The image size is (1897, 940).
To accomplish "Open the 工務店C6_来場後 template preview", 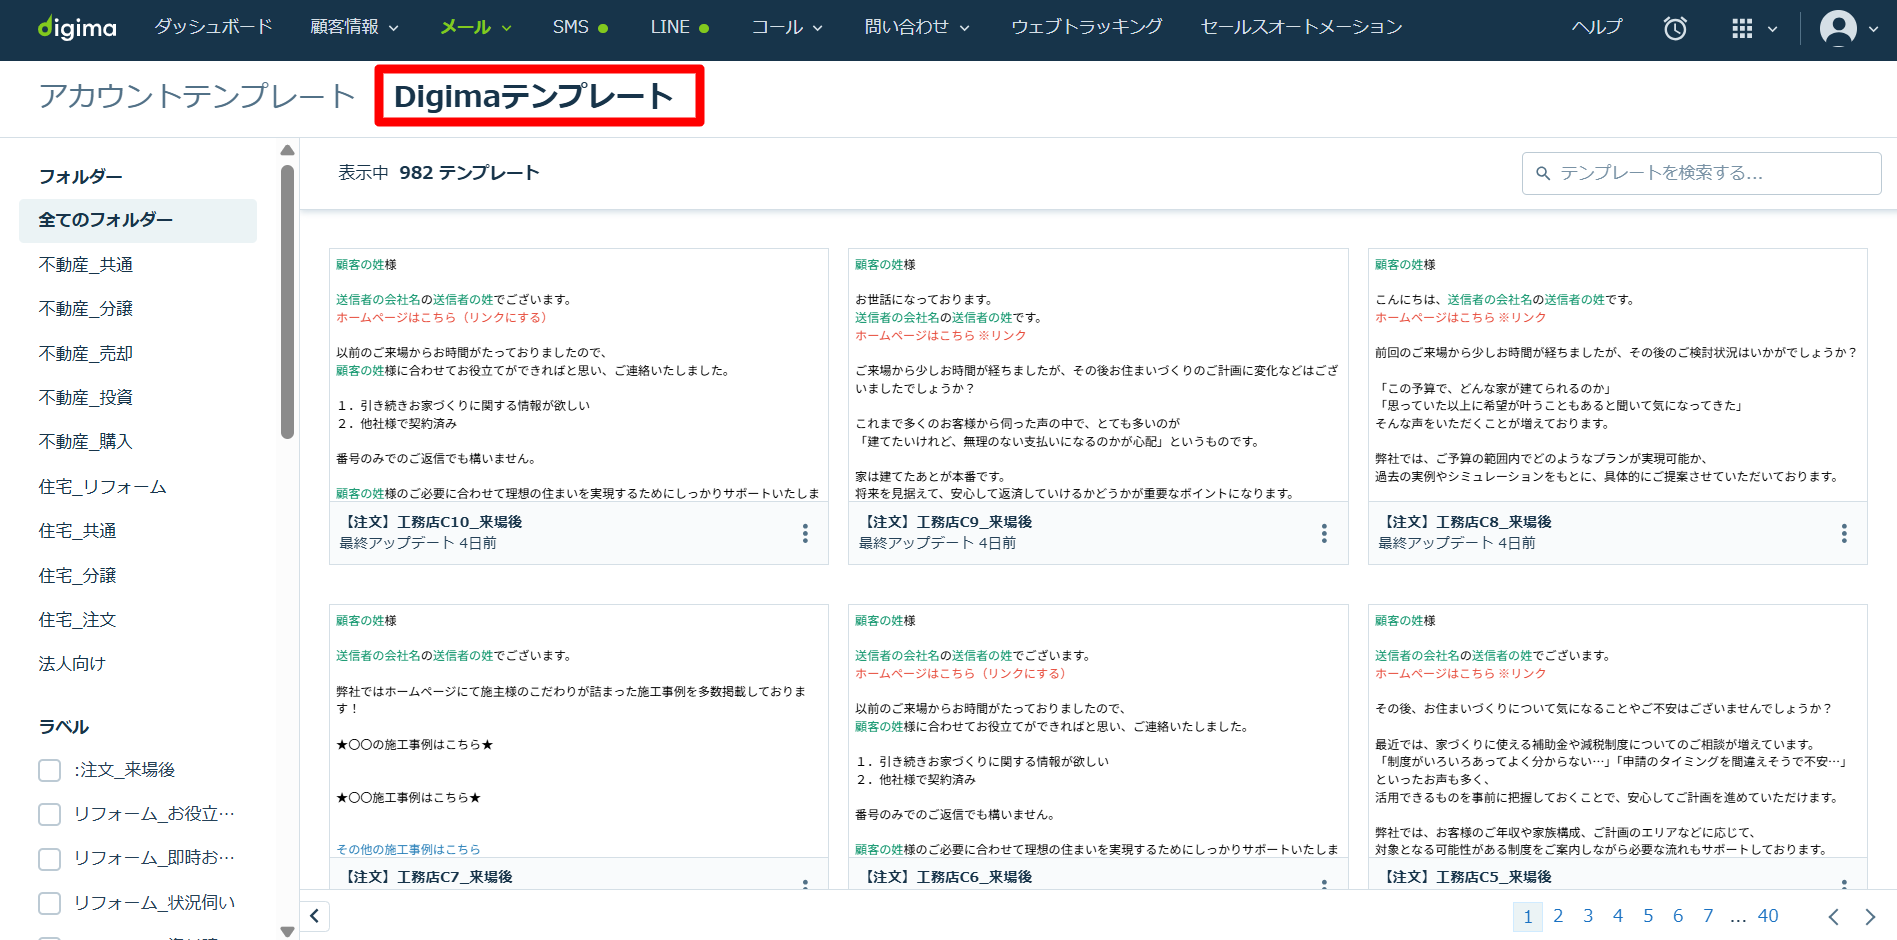I will [1098, 731].
